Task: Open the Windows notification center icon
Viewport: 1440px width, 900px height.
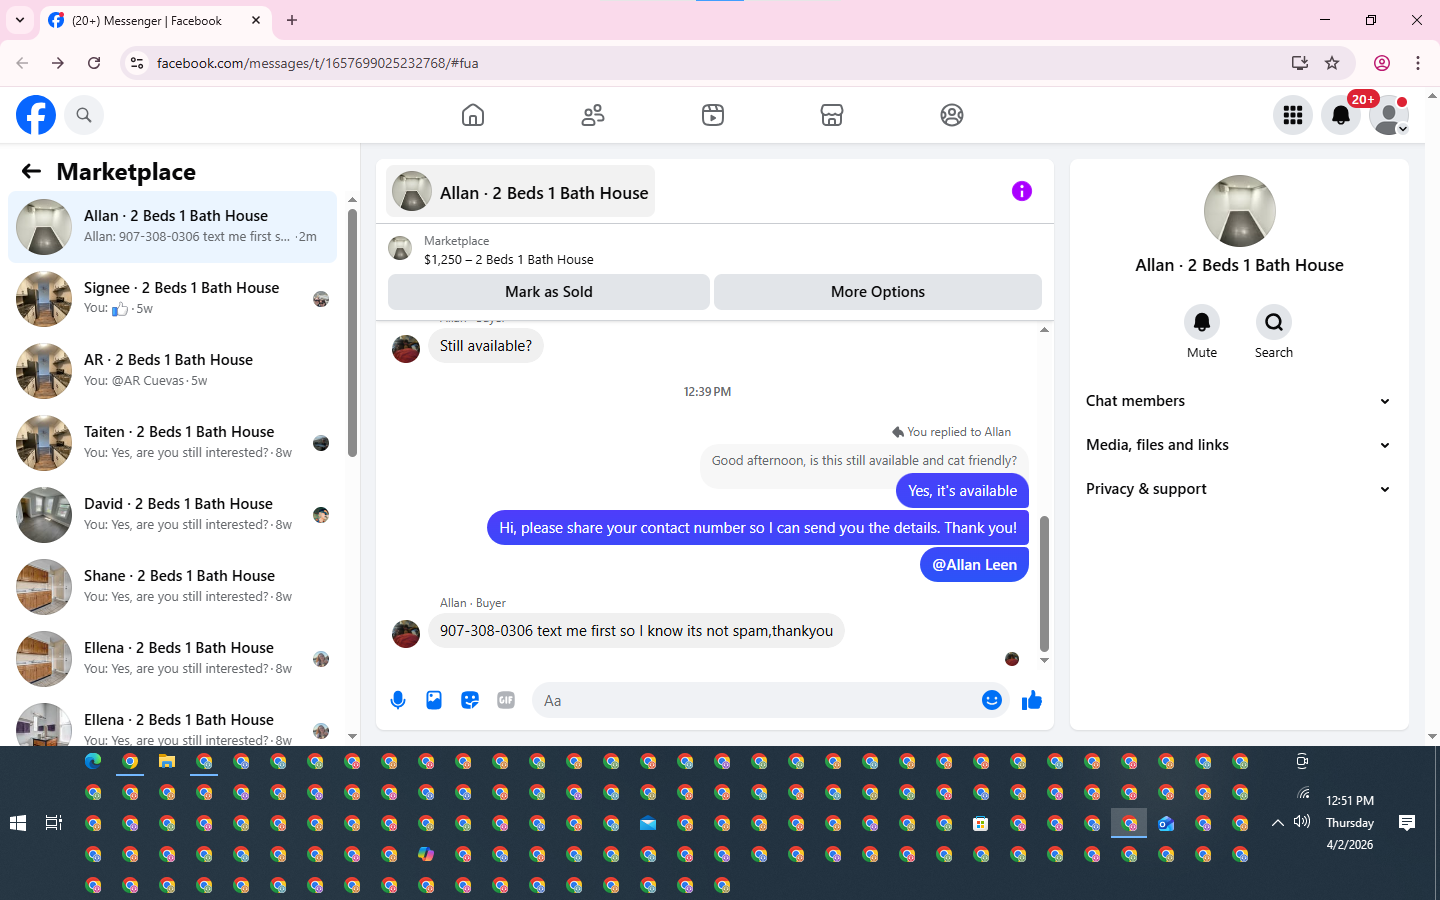Action: [1407, 823]
